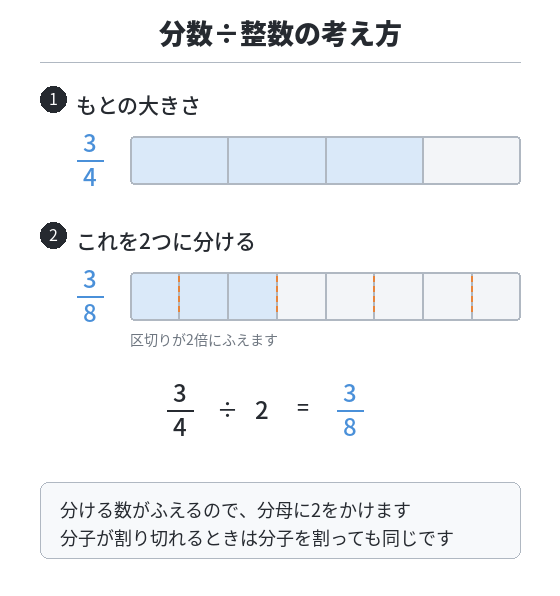The width and height of the screenshot is (560, 596).
Task: Click the heading もとの大きさ
Action: (x=138, y=106)
